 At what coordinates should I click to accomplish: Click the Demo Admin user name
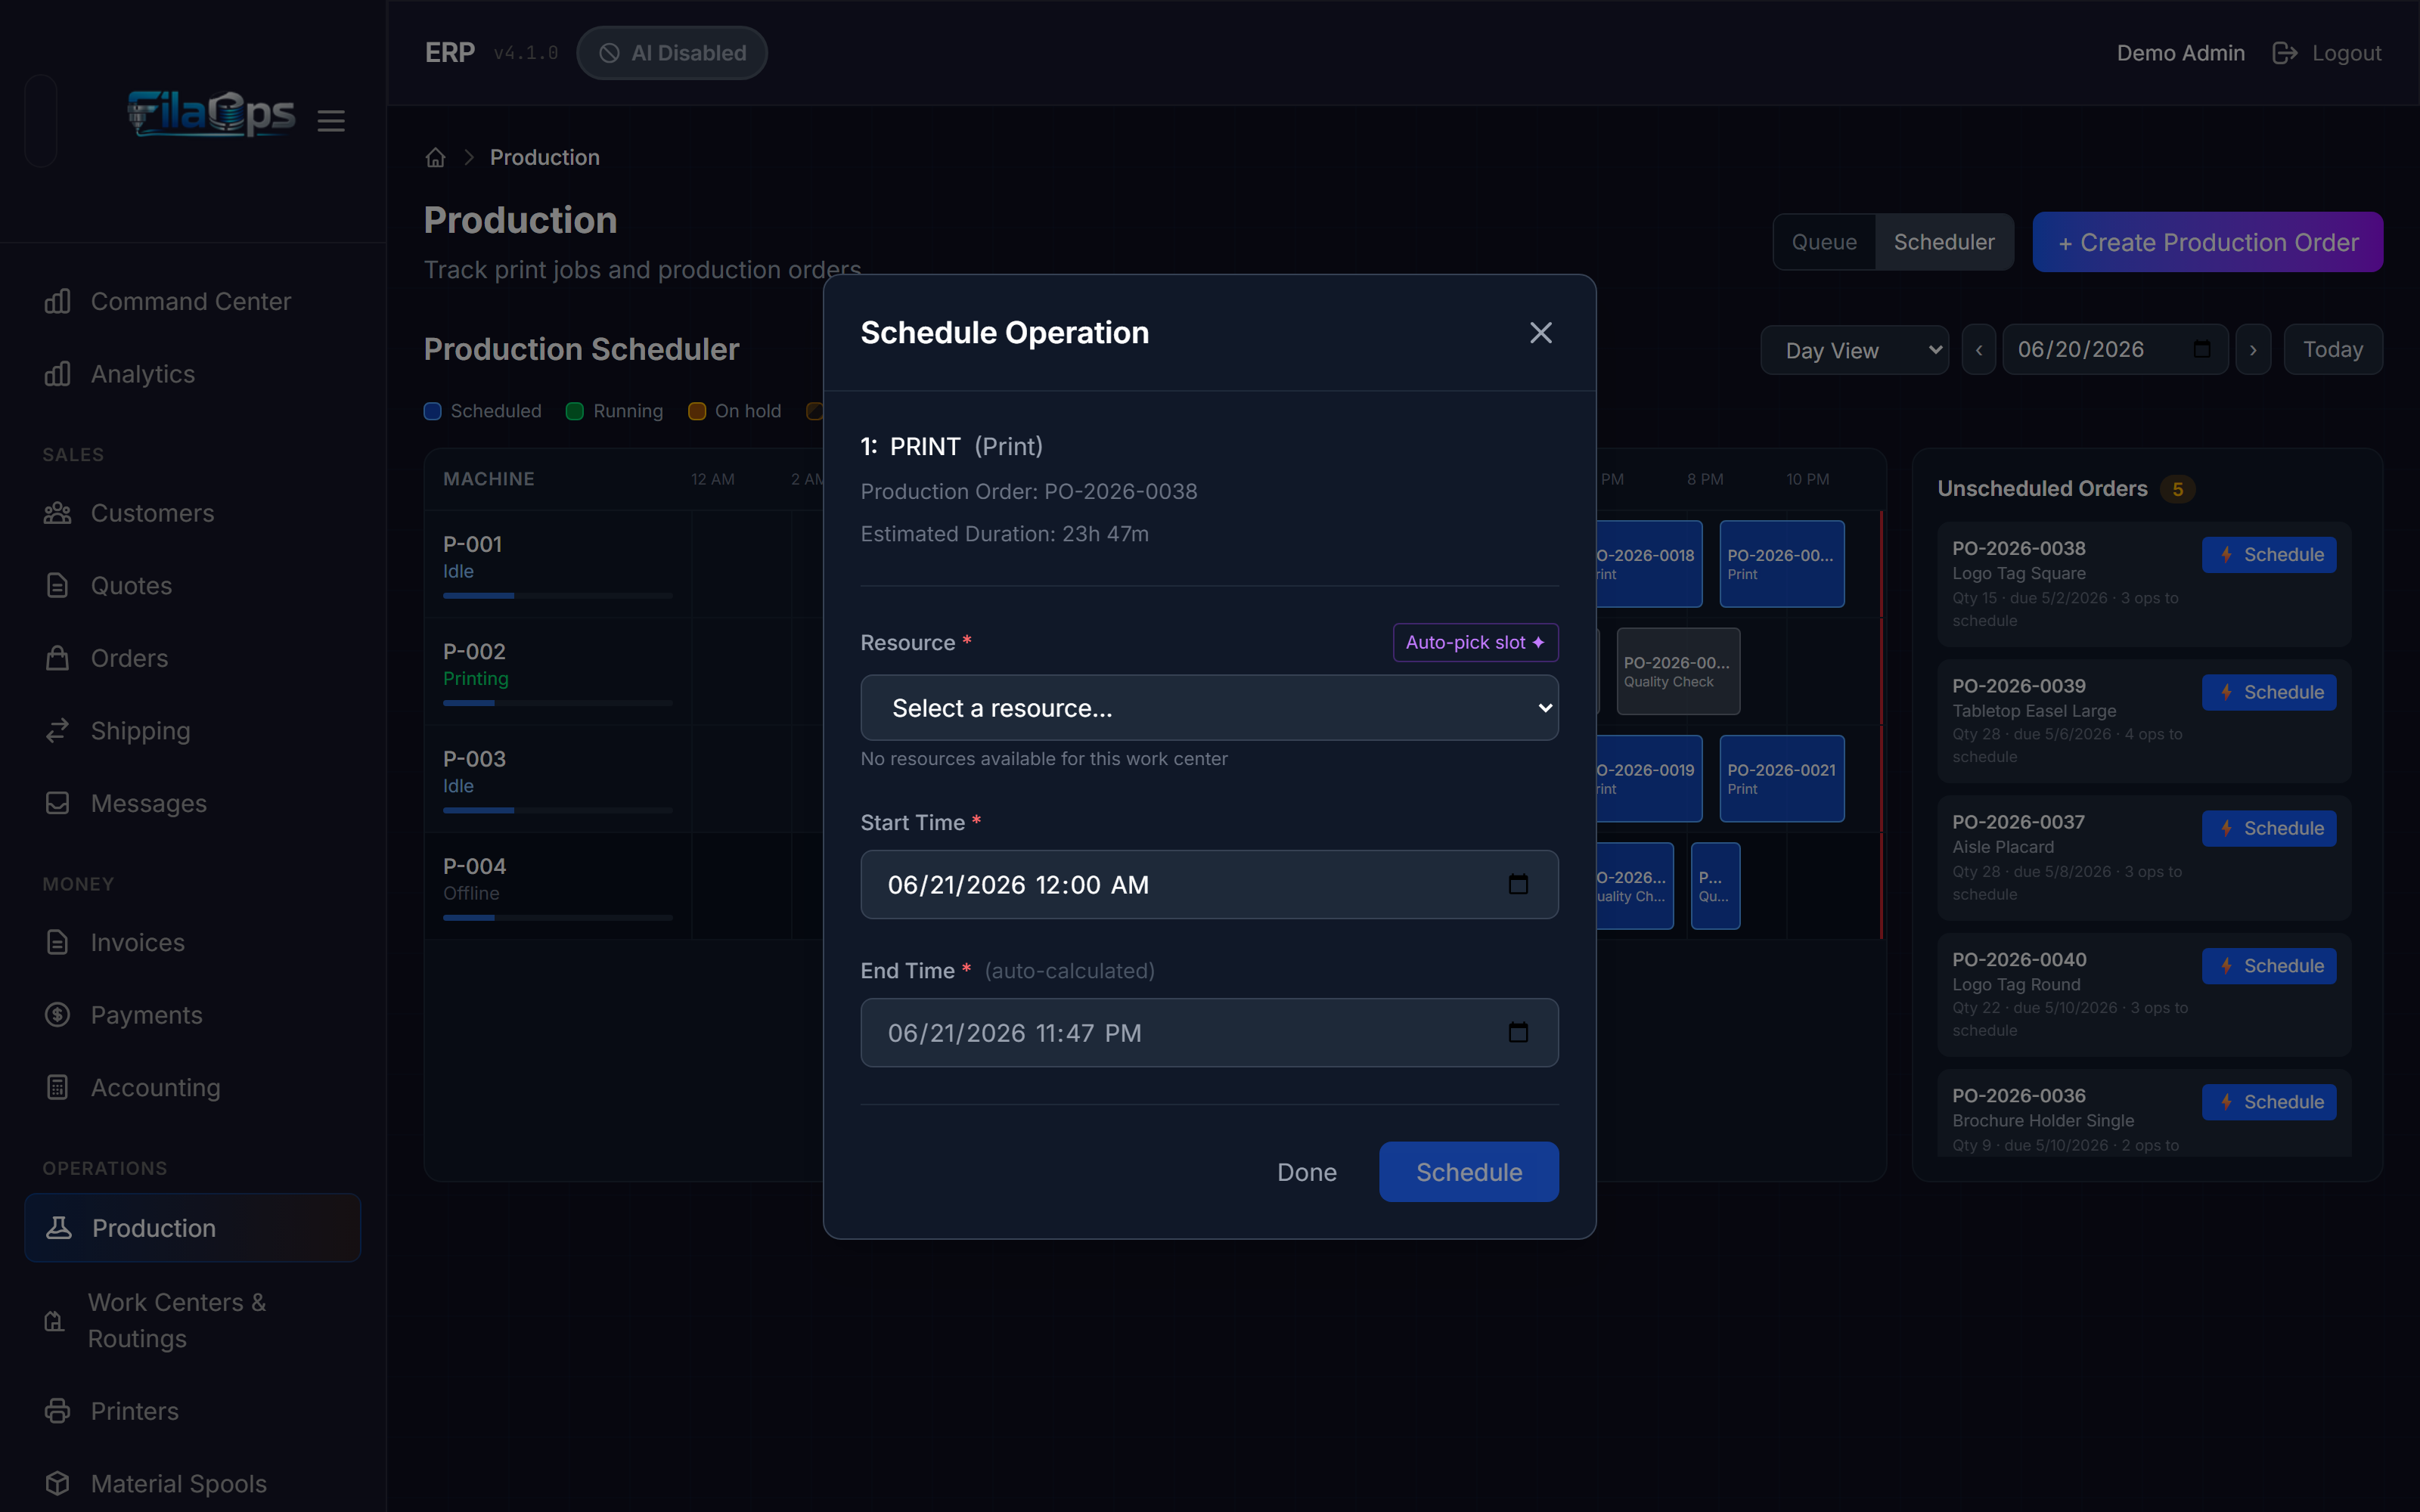(x=2180, y=53)
